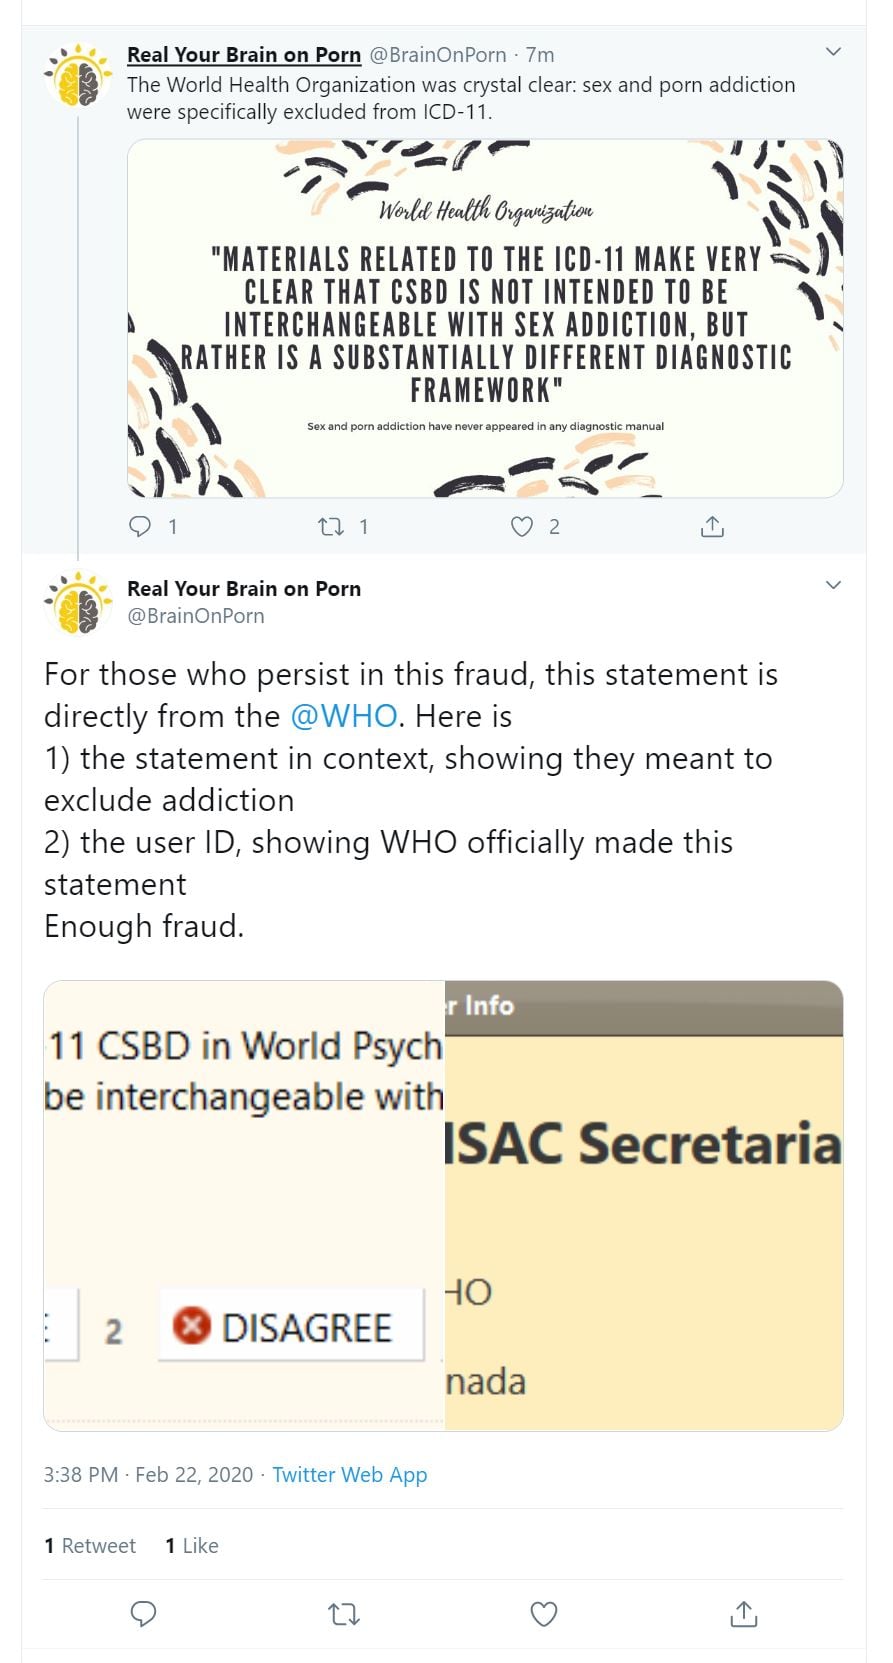Open the first tweet's chevron menu
The image size is (893, 1663).
tap(833, 51)
